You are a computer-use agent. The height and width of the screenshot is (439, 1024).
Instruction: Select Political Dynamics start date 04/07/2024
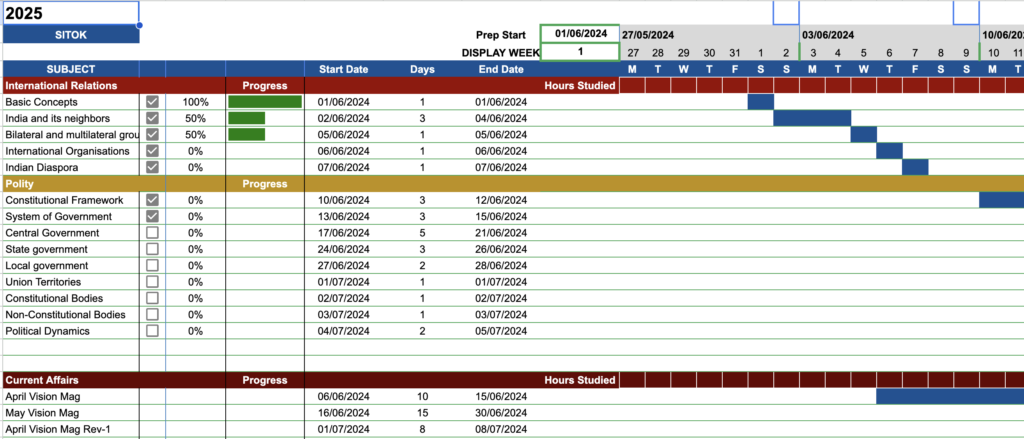(344, 331)
